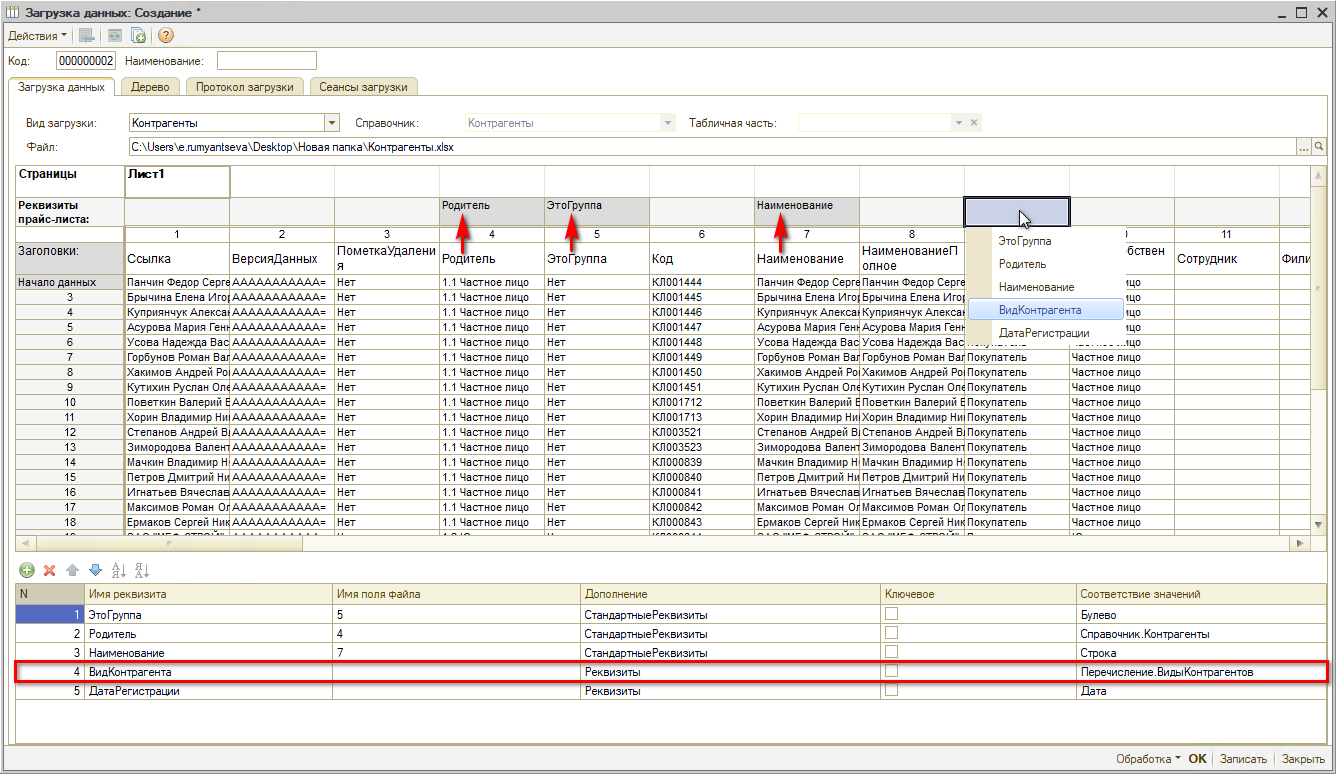Click the Наименование input field
1336x774 pixels.
(266, 61)
